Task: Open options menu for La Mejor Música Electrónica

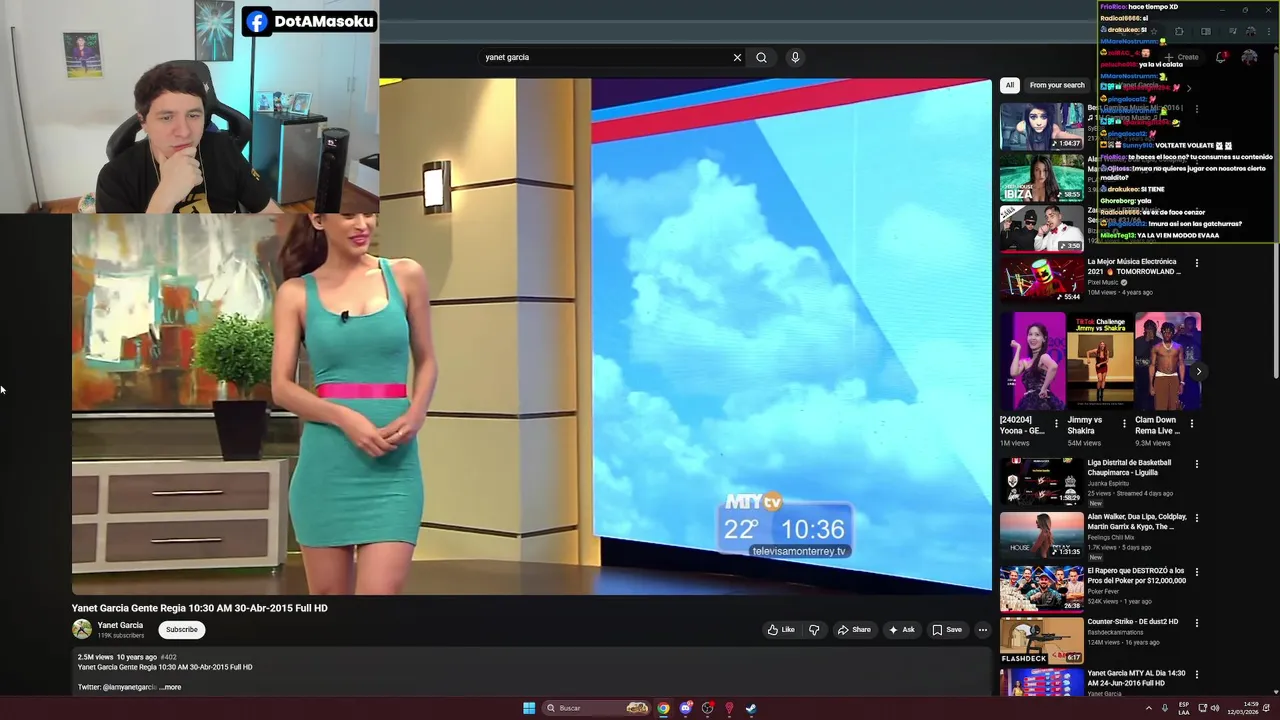Action: pyautogui.click(x=1197, y=263)
